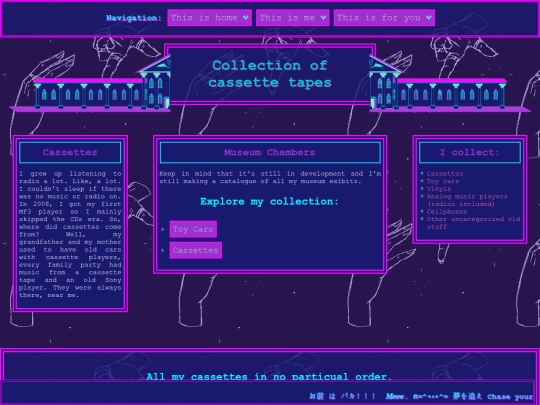Click the 'Vinyls' entry in I collect list

point(439,189)
